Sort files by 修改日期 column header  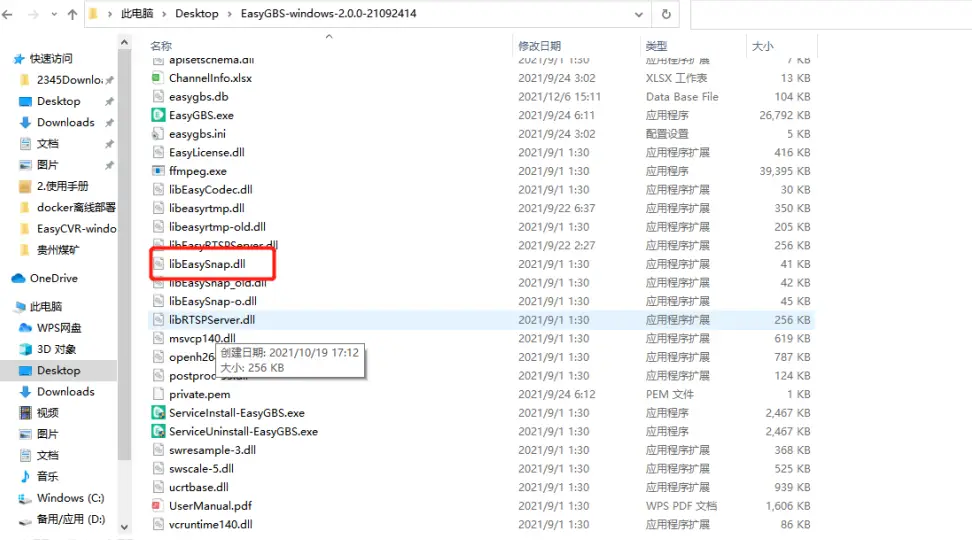[x=539, y=46]
